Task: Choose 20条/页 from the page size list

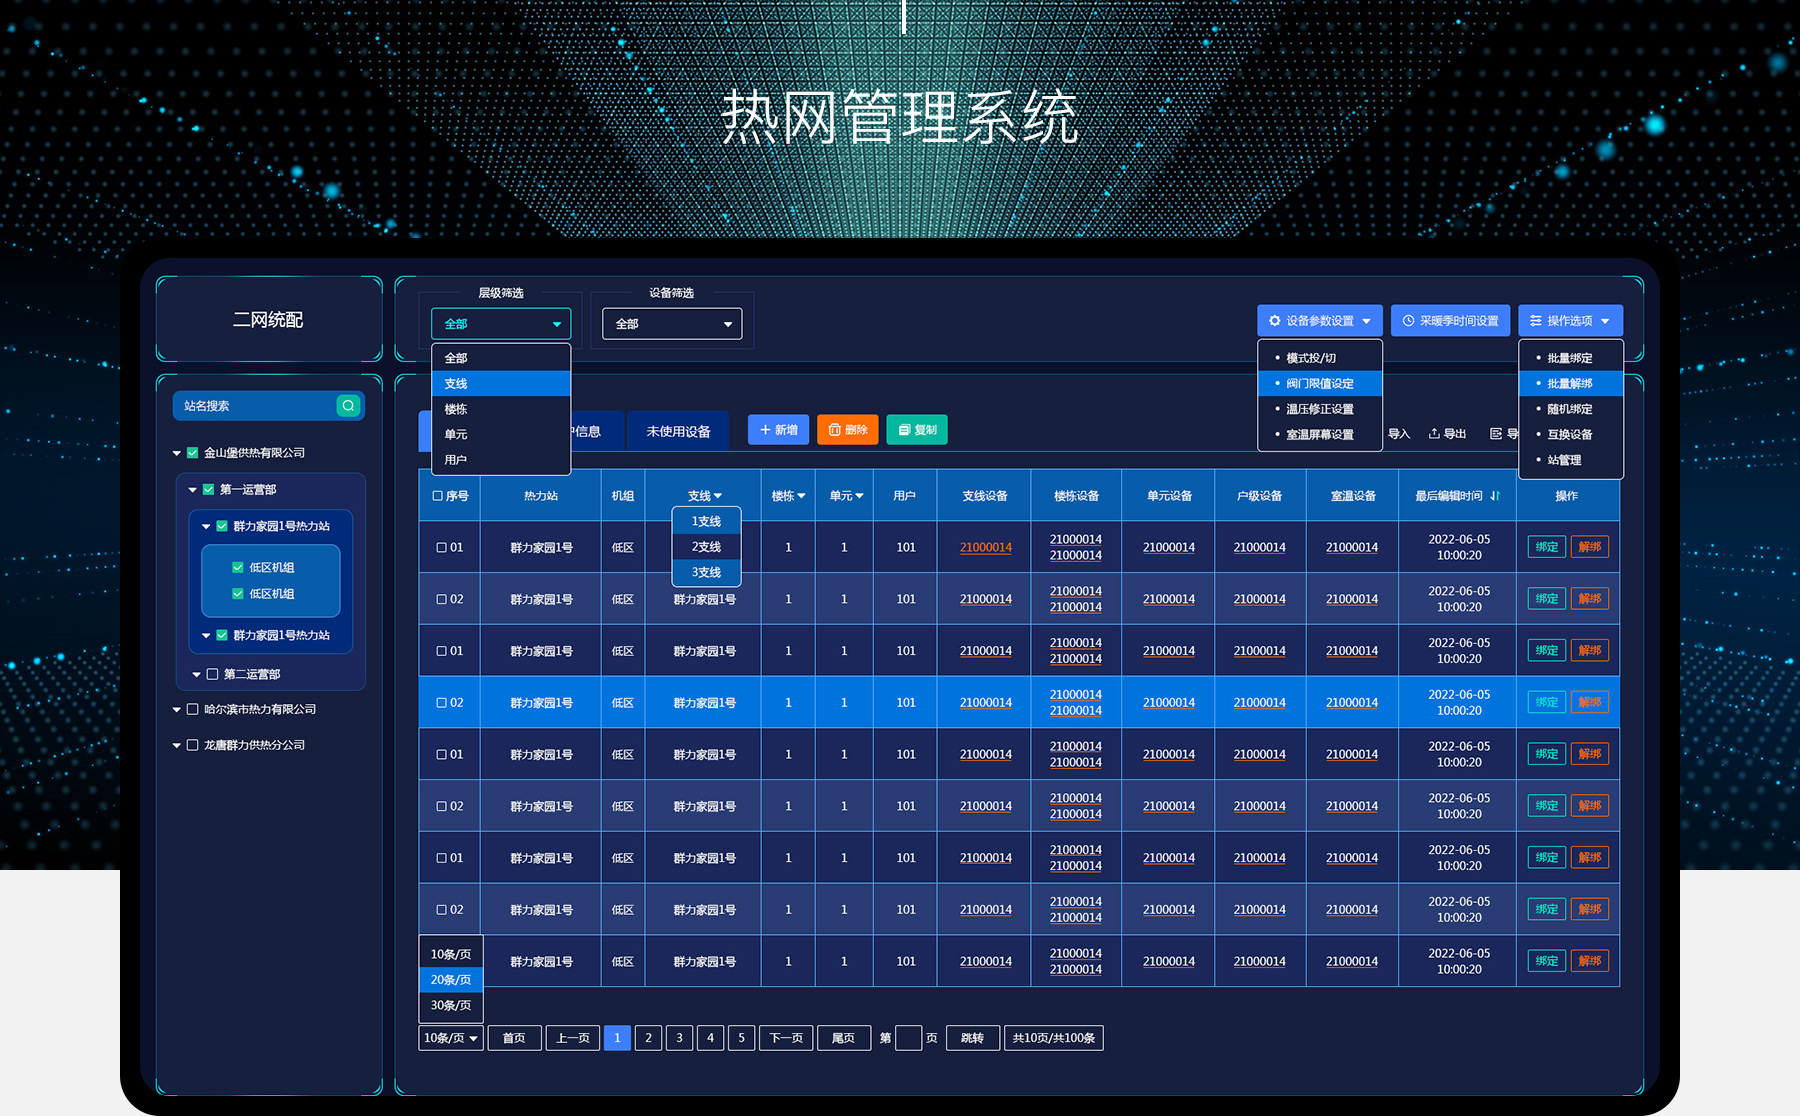Action: [x=451, y=980]
